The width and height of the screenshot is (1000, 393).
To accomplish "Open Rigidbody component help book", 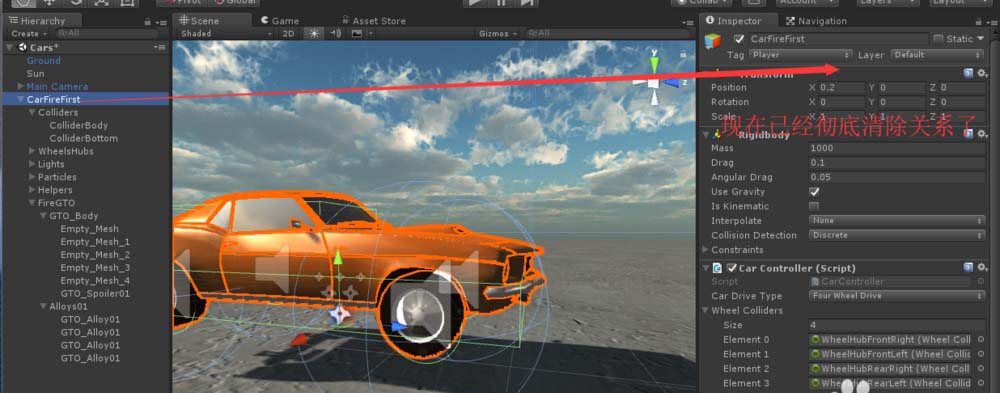I will pos(968,133).
